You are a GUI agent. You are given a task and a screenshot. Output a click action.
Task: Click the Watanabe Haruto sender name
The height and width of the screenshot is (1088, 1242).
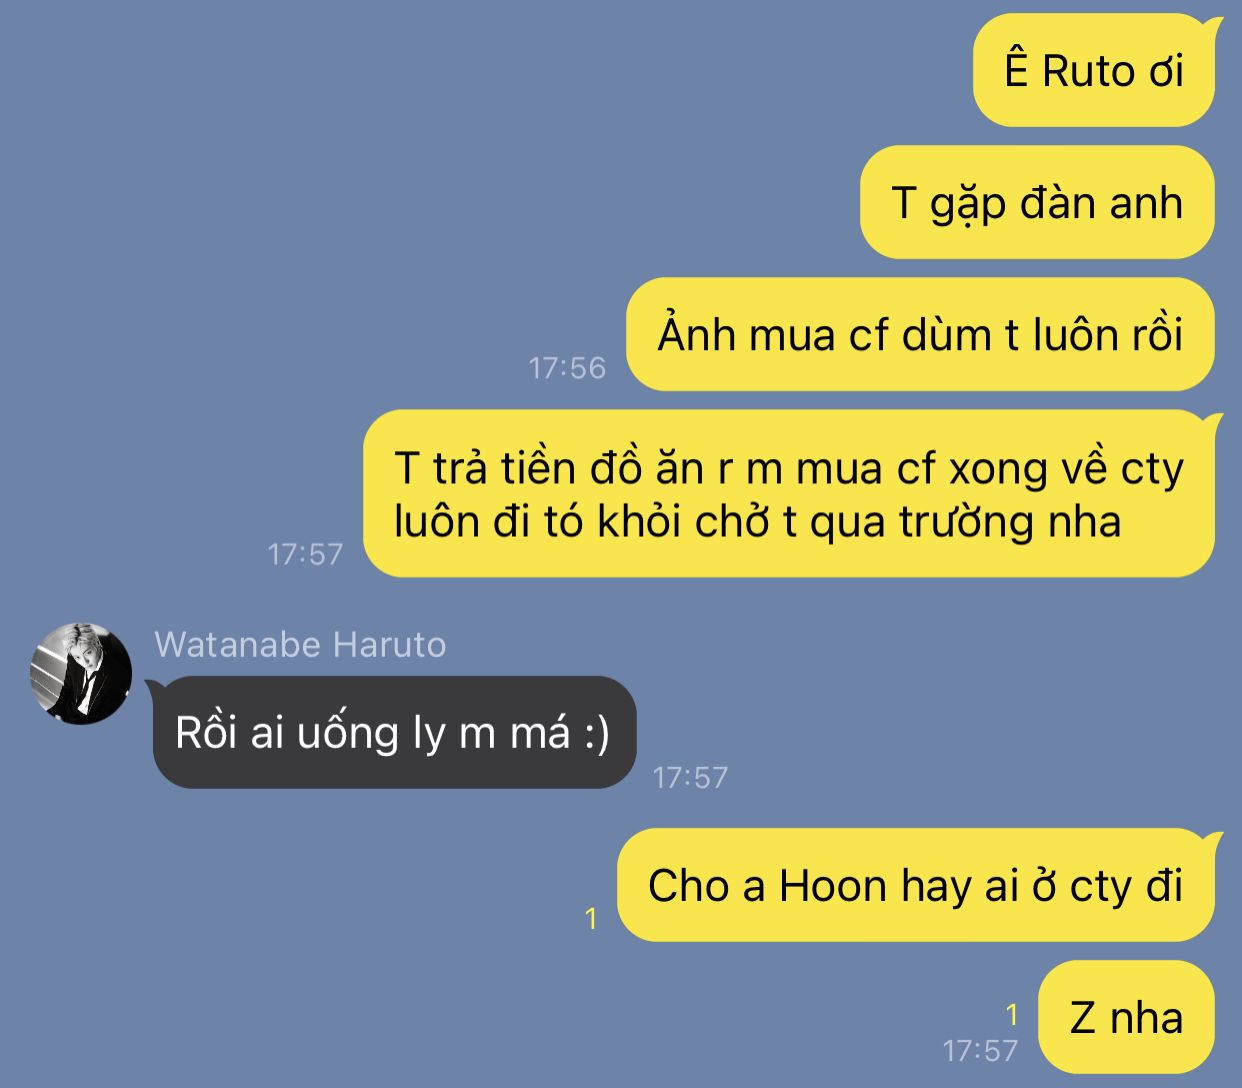click(x=300, y=644)
